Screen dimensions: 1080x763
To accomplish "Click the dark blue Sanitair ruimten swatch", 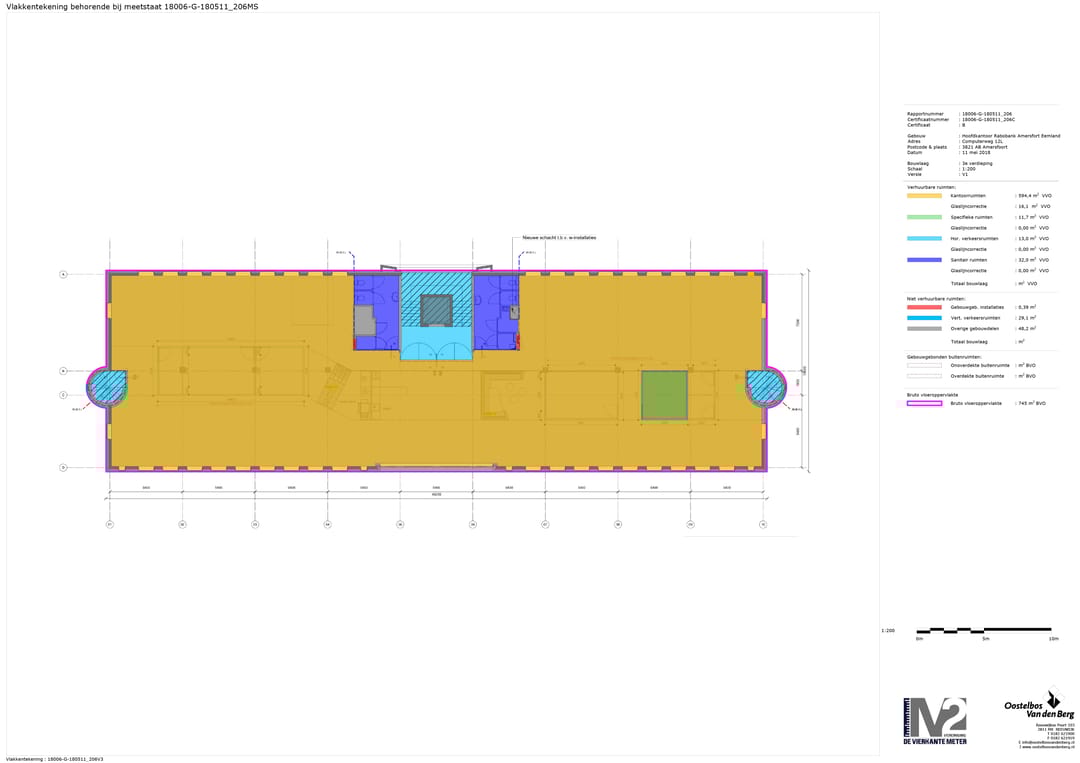I will point(924,260).
